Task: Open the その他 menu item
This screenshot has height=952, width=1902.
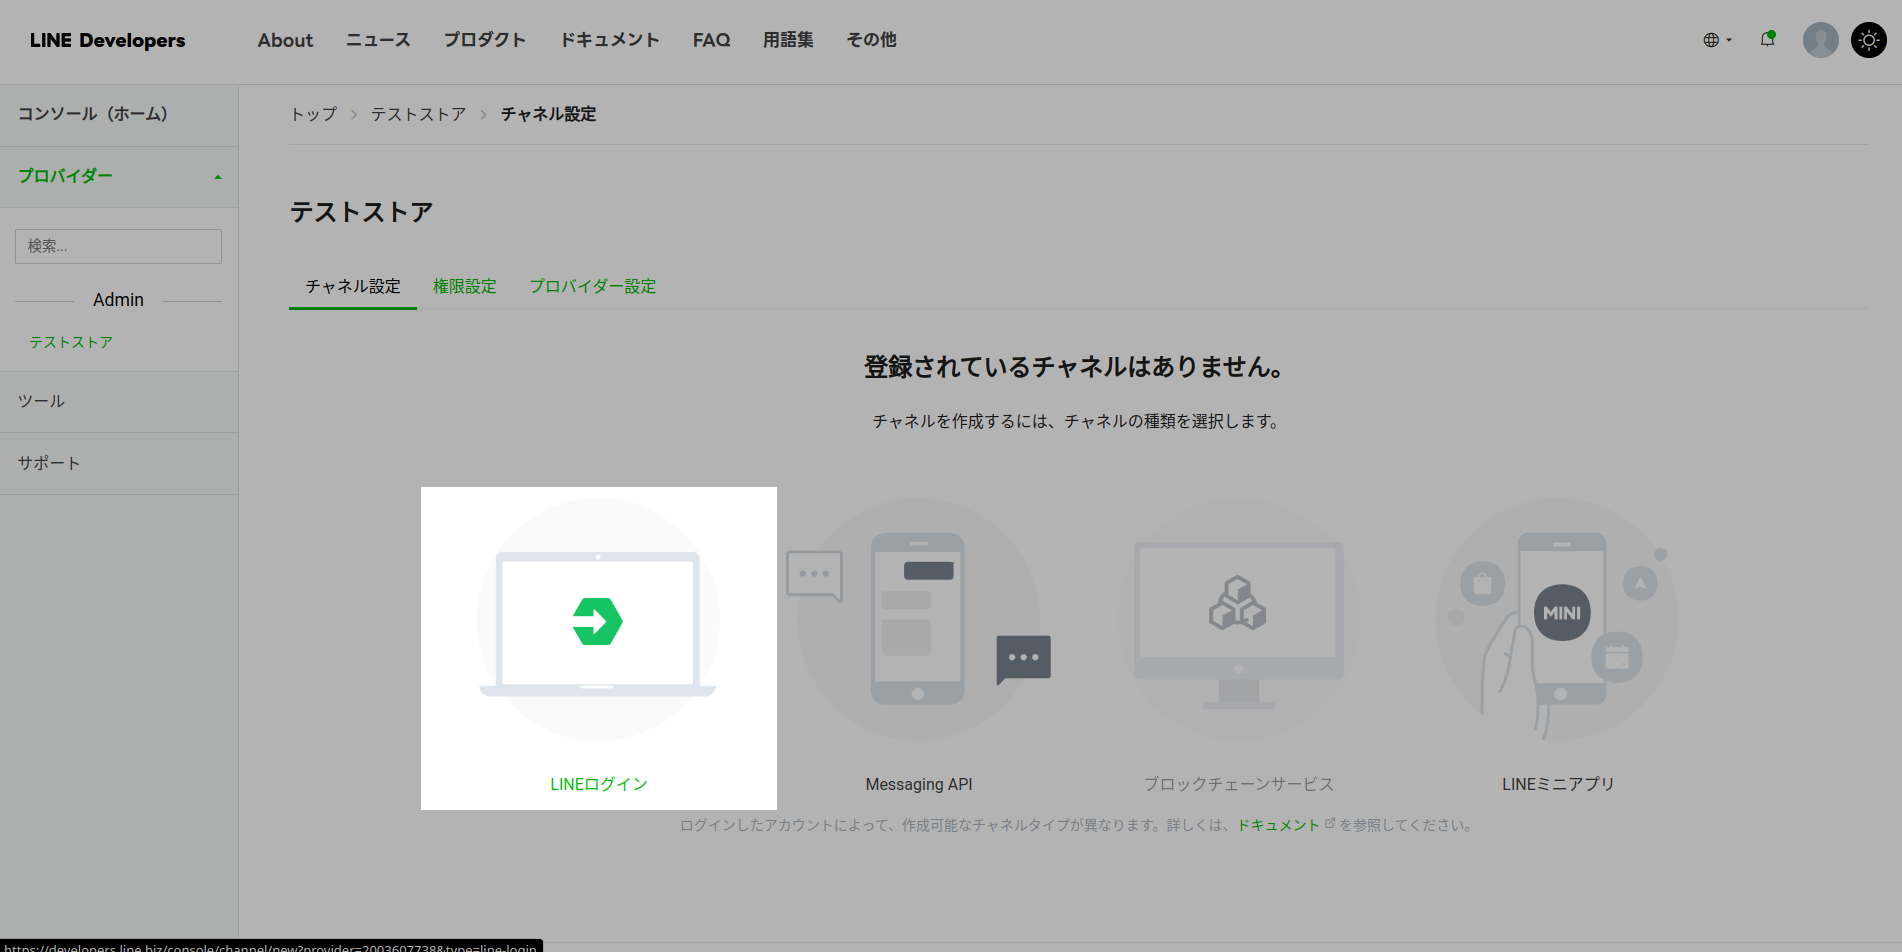Action: pos(871,40)
